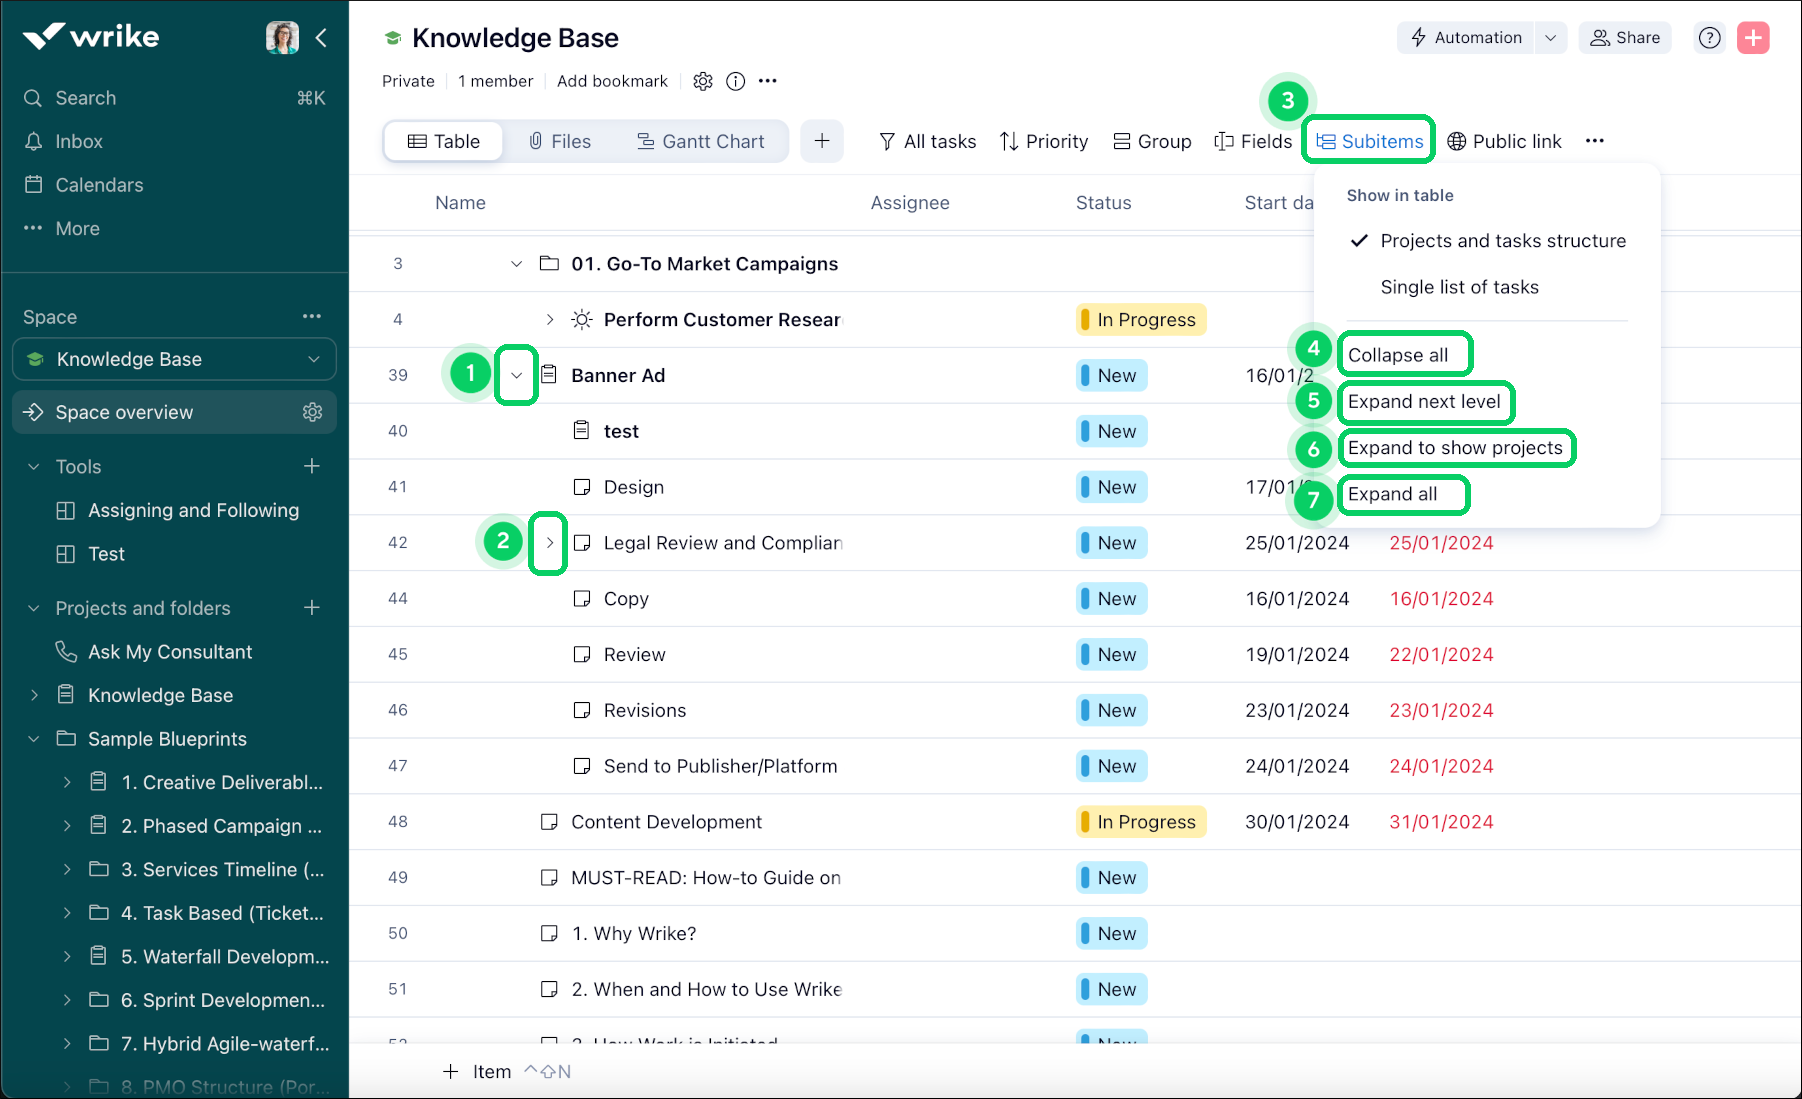The image size is (1802, 1099).
Task: Select Projects and tasks structure
Action: (x=1503, y=240)
